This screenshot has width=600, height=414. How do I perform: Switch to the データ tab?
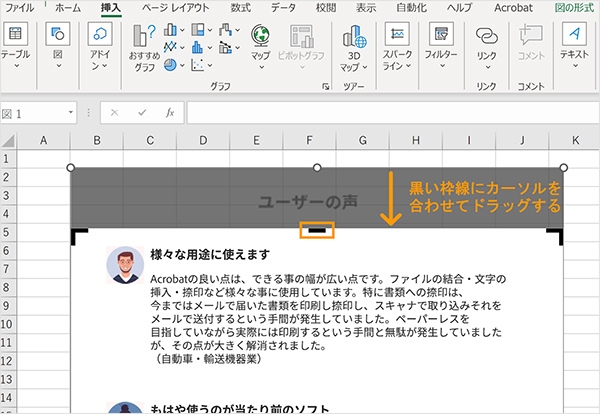pyautogui.click(x=283, y=8)
